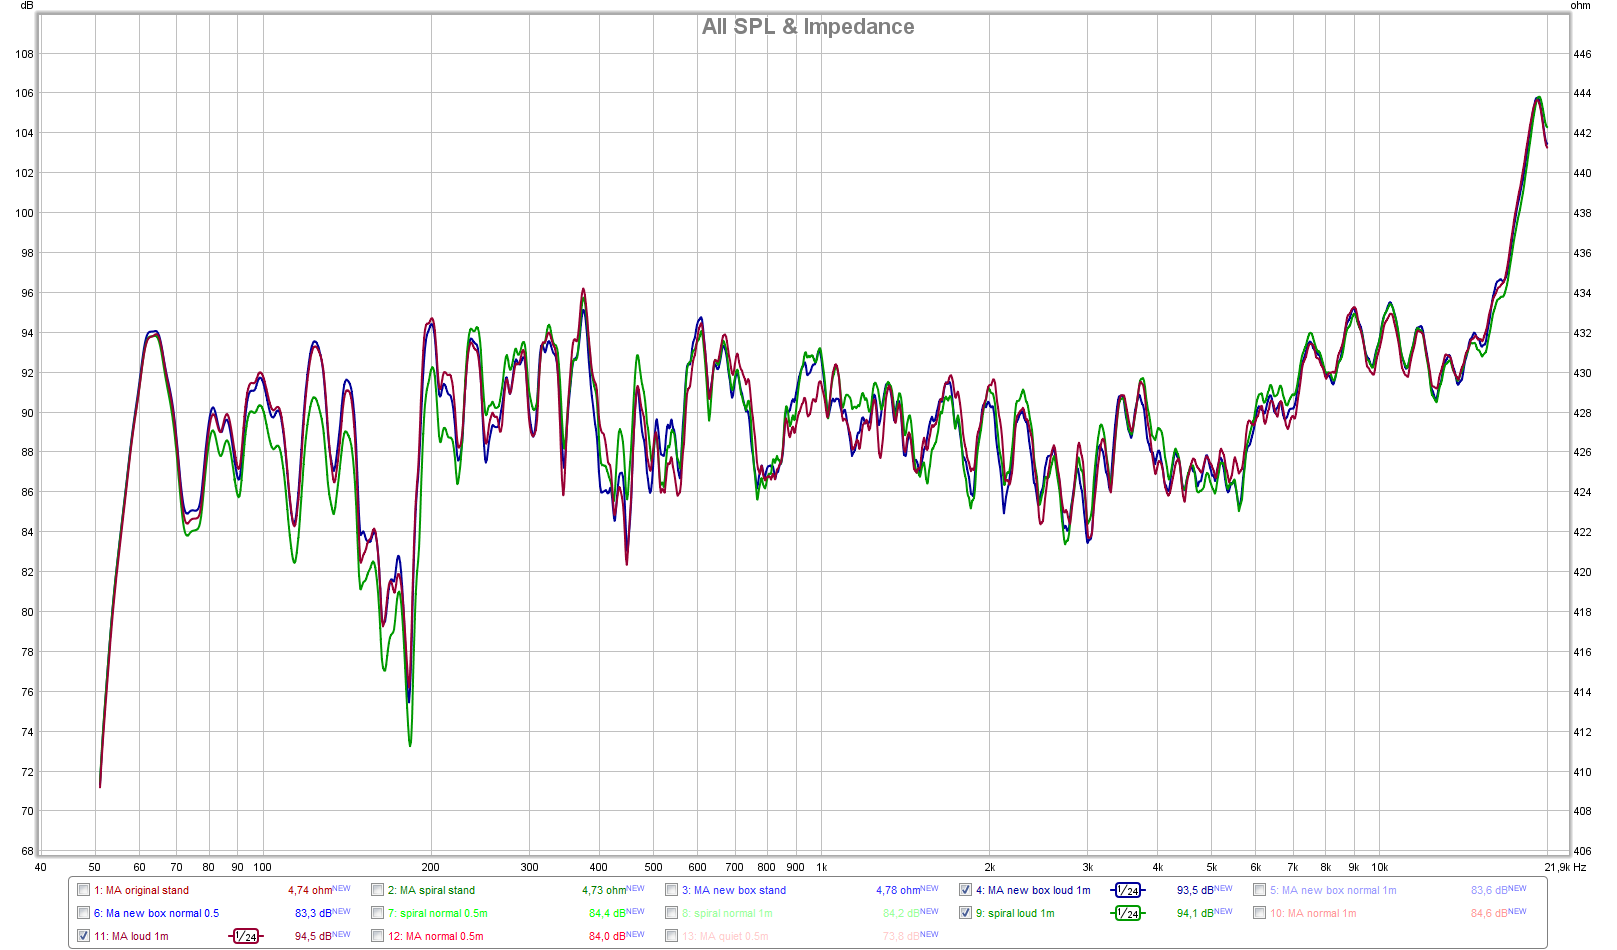1617x950 pixels.
Task: Click the 446 ohm axis tick label
Action: 1583,54
